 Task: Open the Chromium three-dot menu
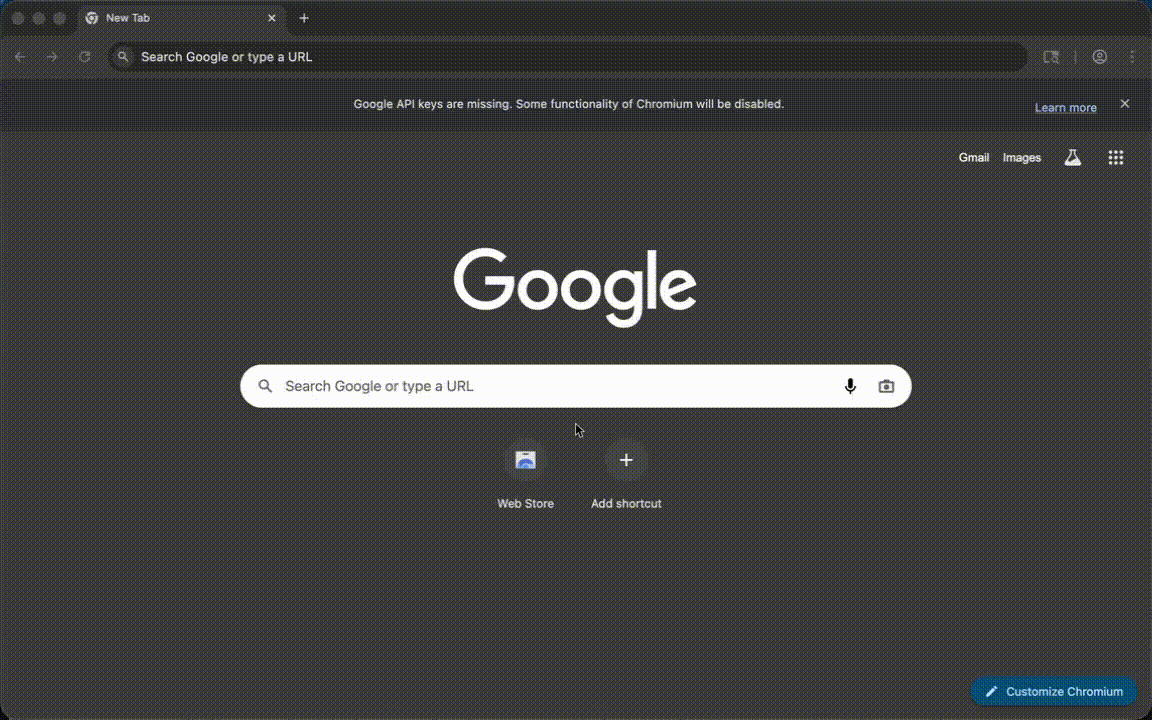[1132, 57]
